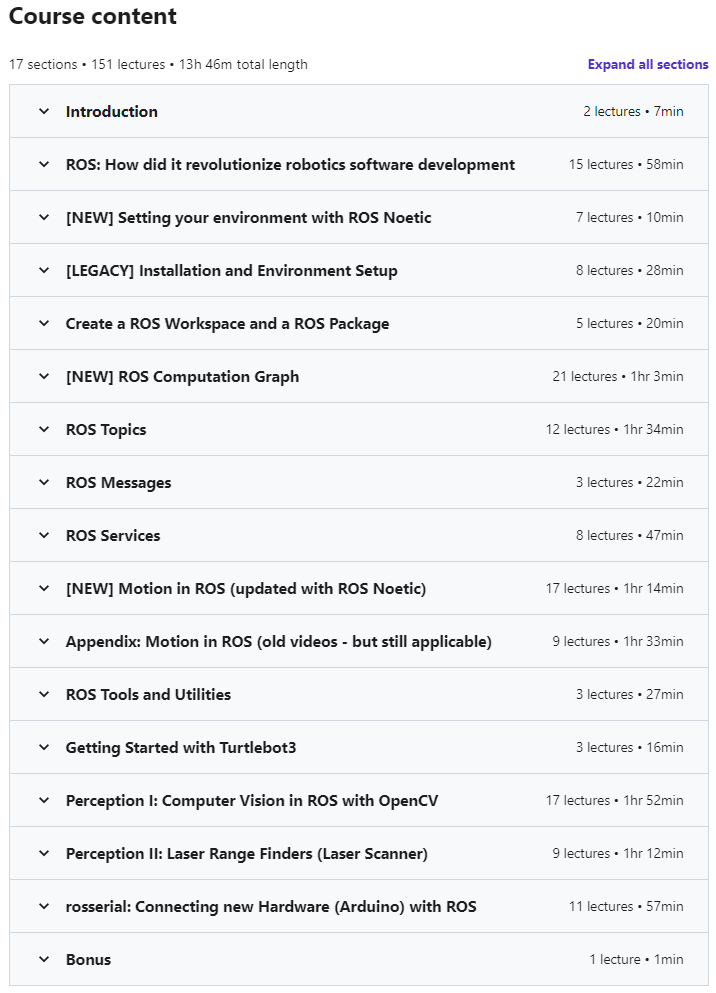Click the Bonus section title
716x993 pixels.
click(88, 959)
